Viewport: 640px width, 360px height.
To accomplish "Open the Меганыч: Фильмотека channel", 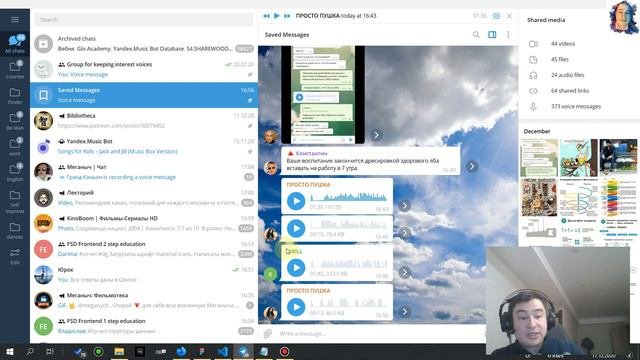I will pos(144,301).
